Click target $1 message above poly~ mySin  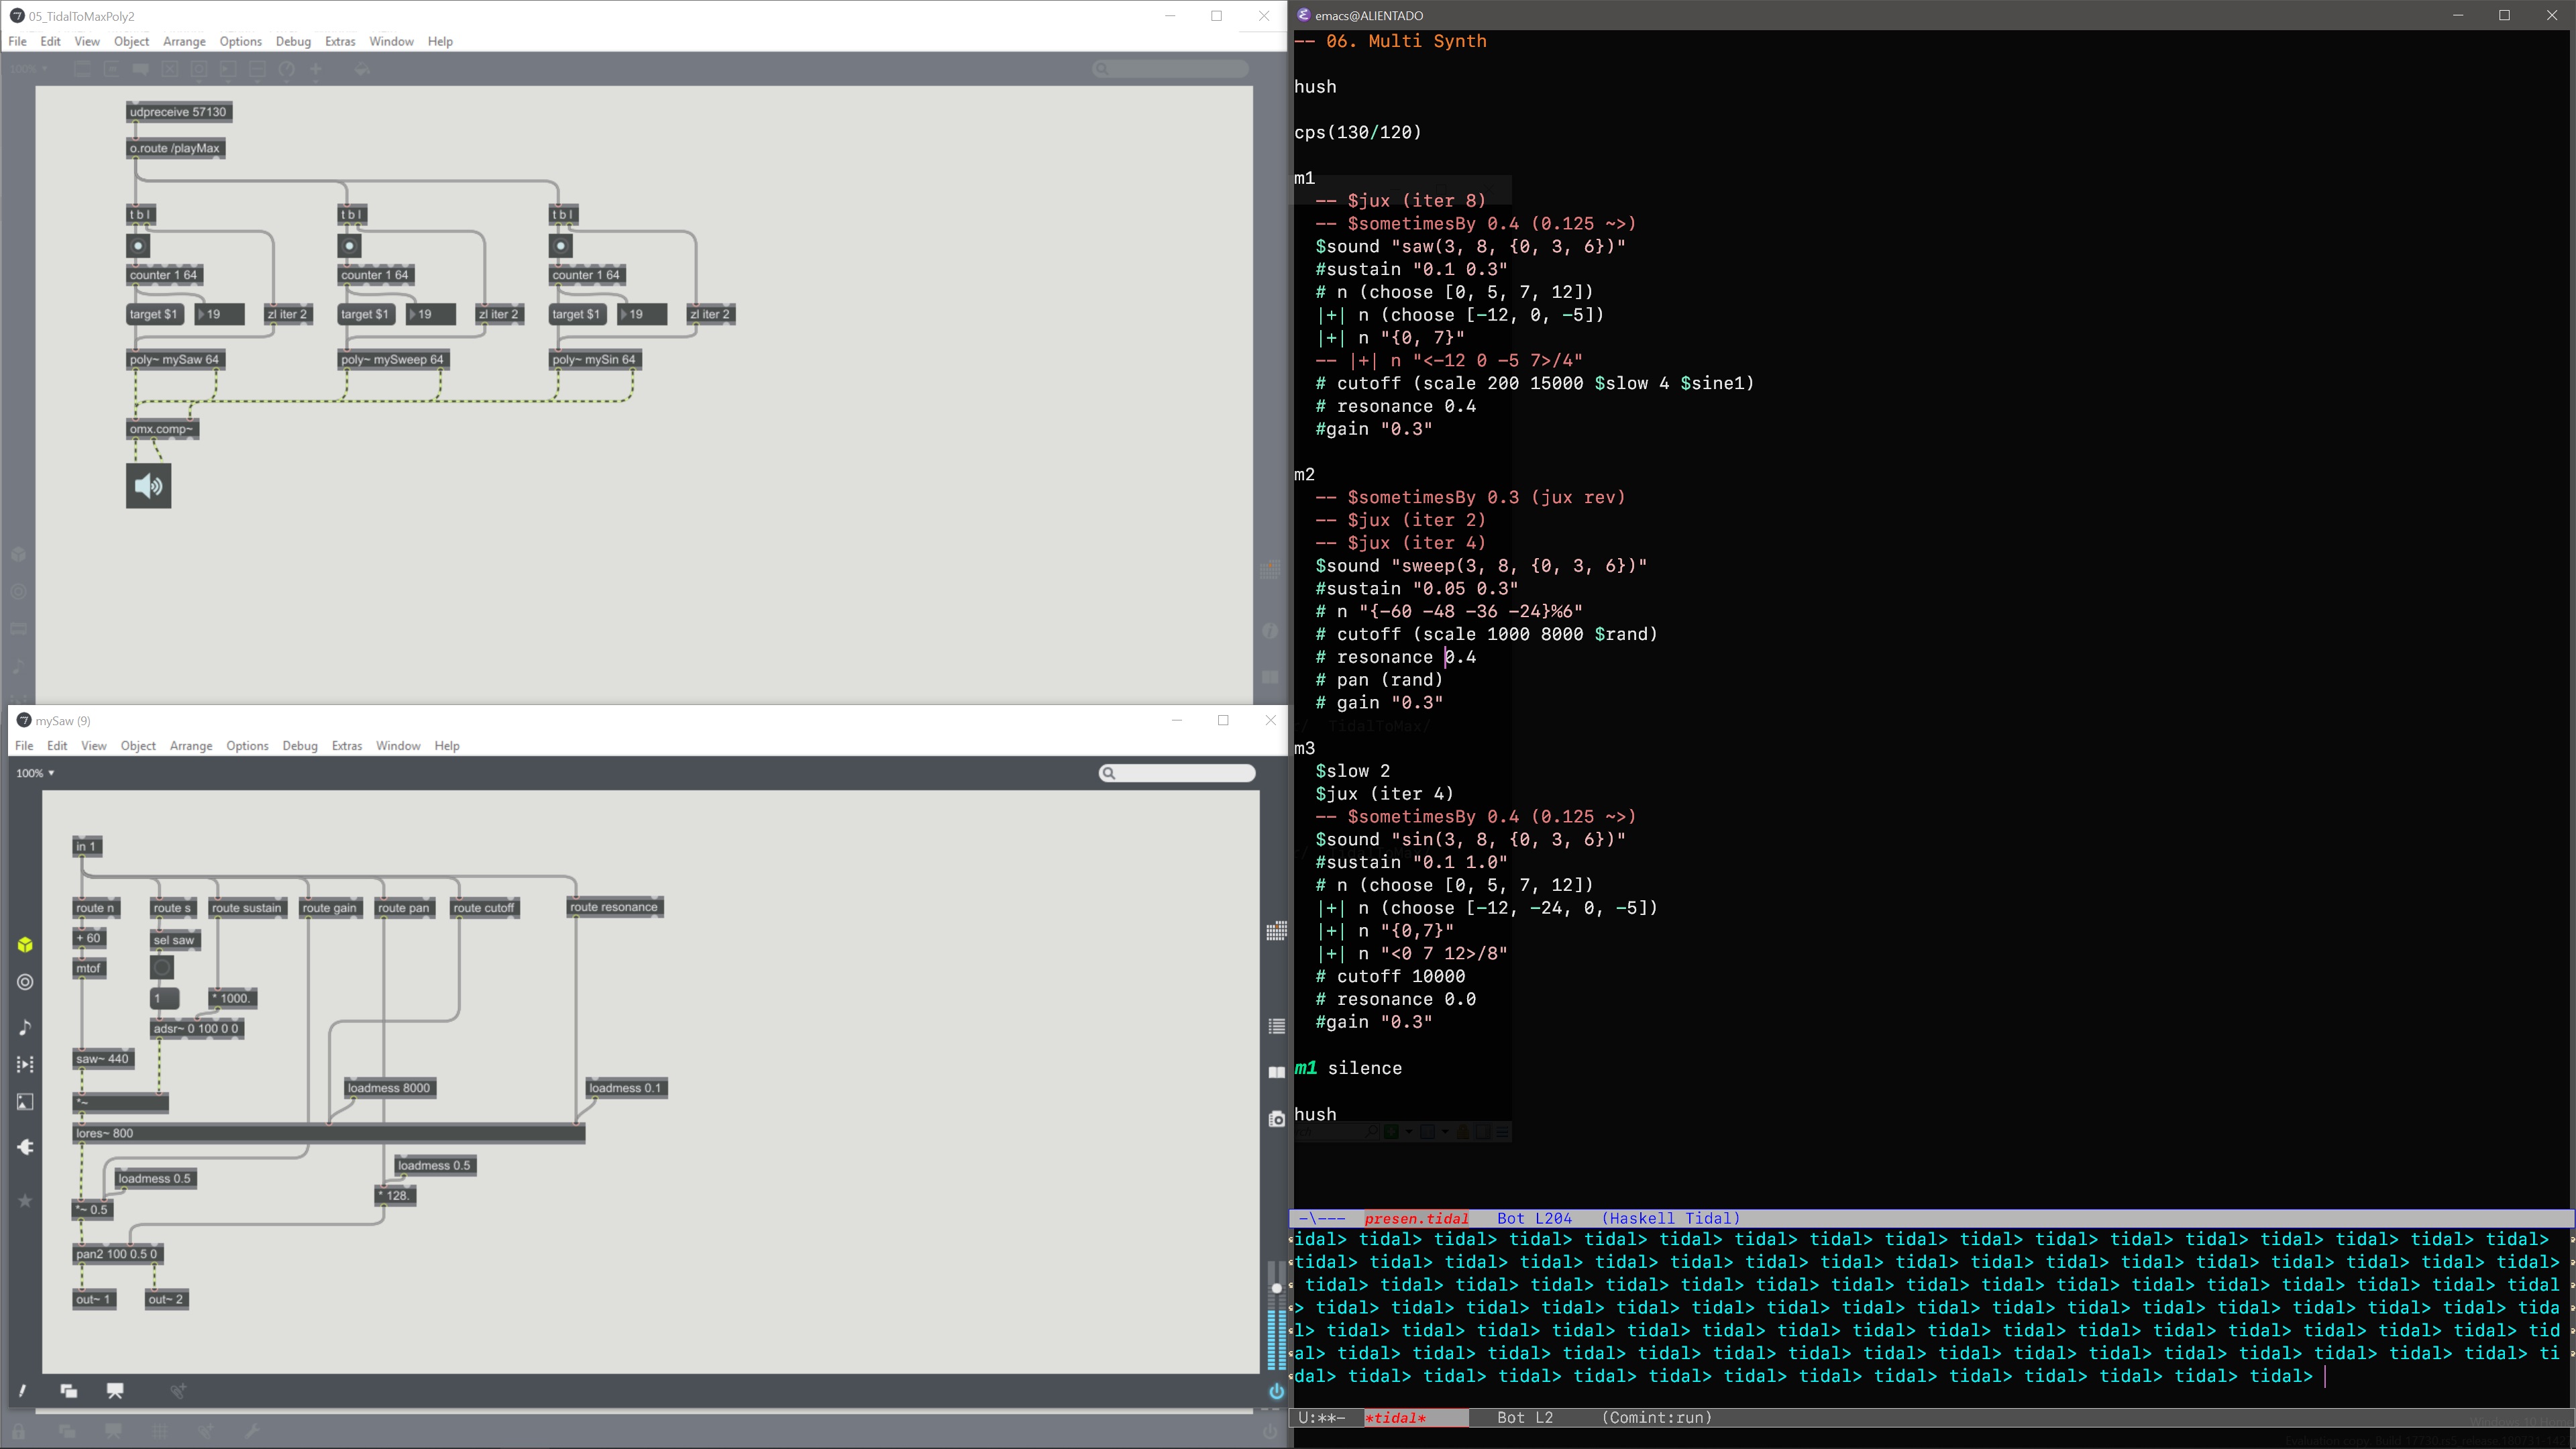(x=577, y=314)
